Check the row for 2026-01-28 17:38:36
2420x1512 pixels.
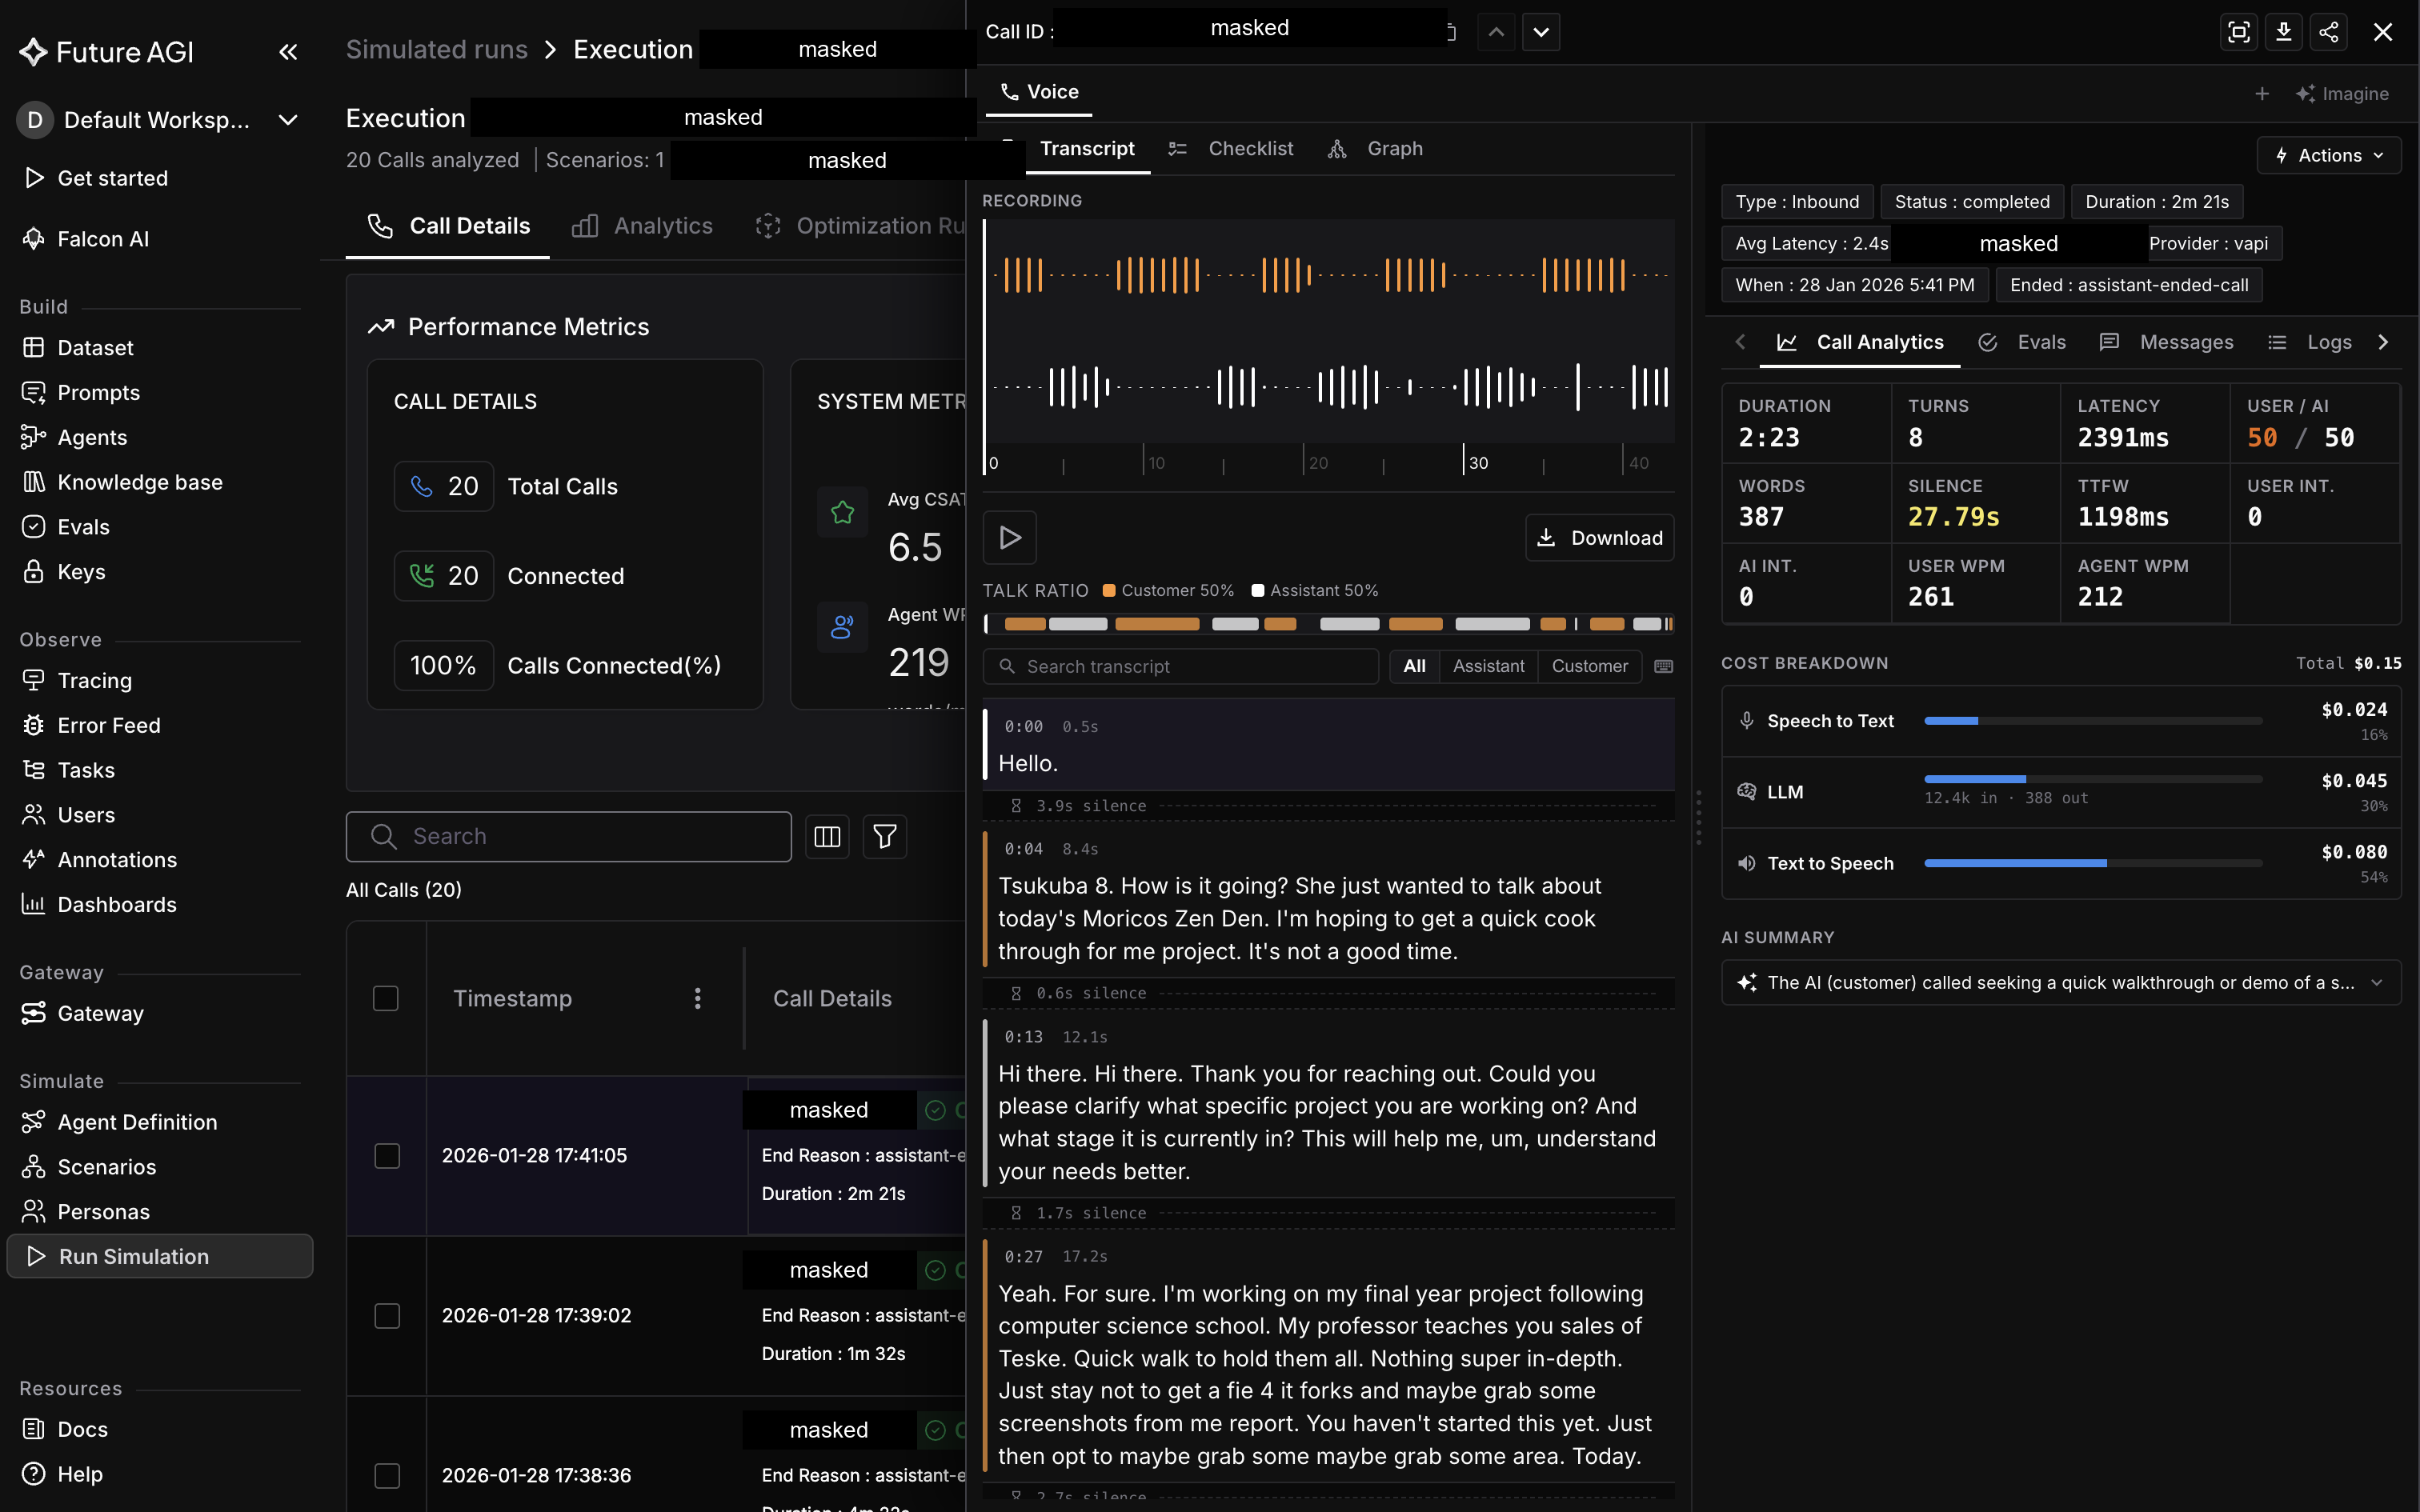click(387, 1476)
